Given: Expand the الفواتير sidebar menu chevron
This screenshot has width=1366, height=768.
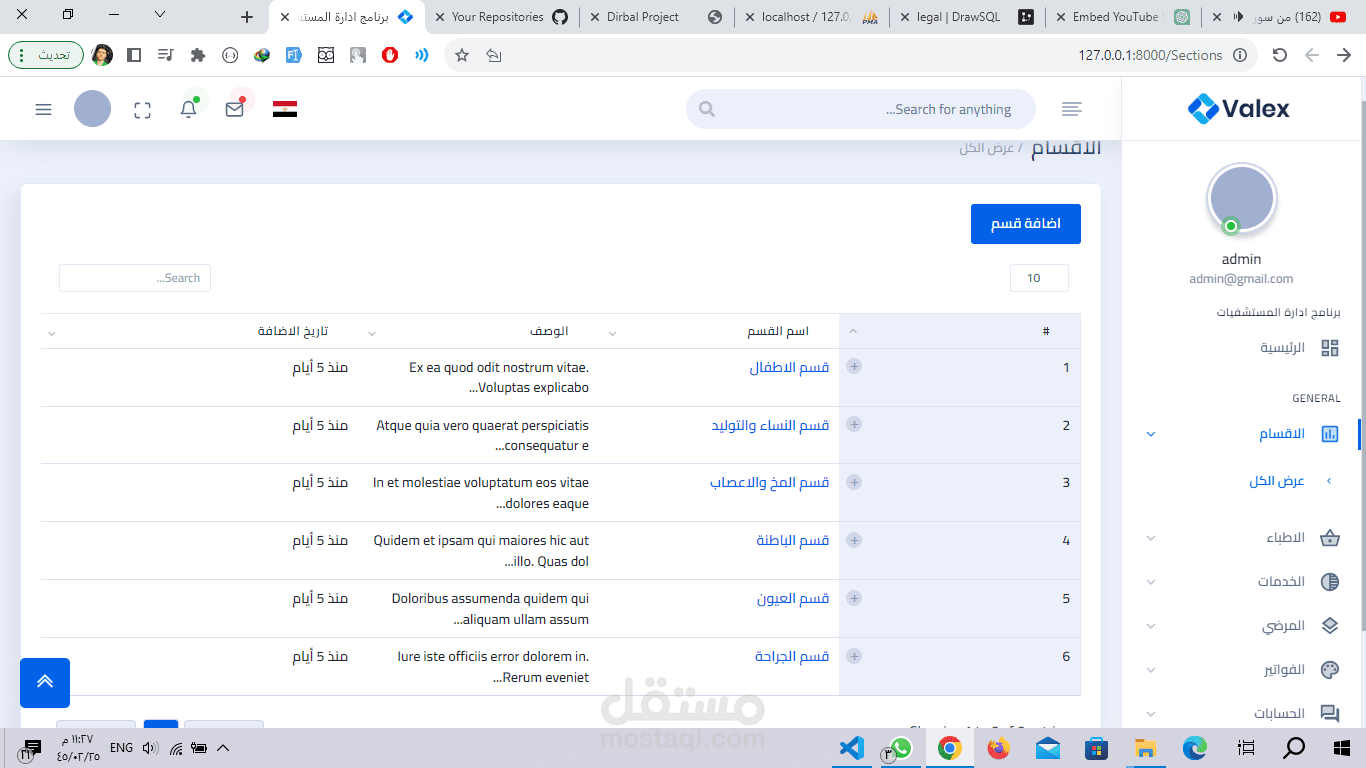Looking at the screenshot, I should pos(1151,670).
